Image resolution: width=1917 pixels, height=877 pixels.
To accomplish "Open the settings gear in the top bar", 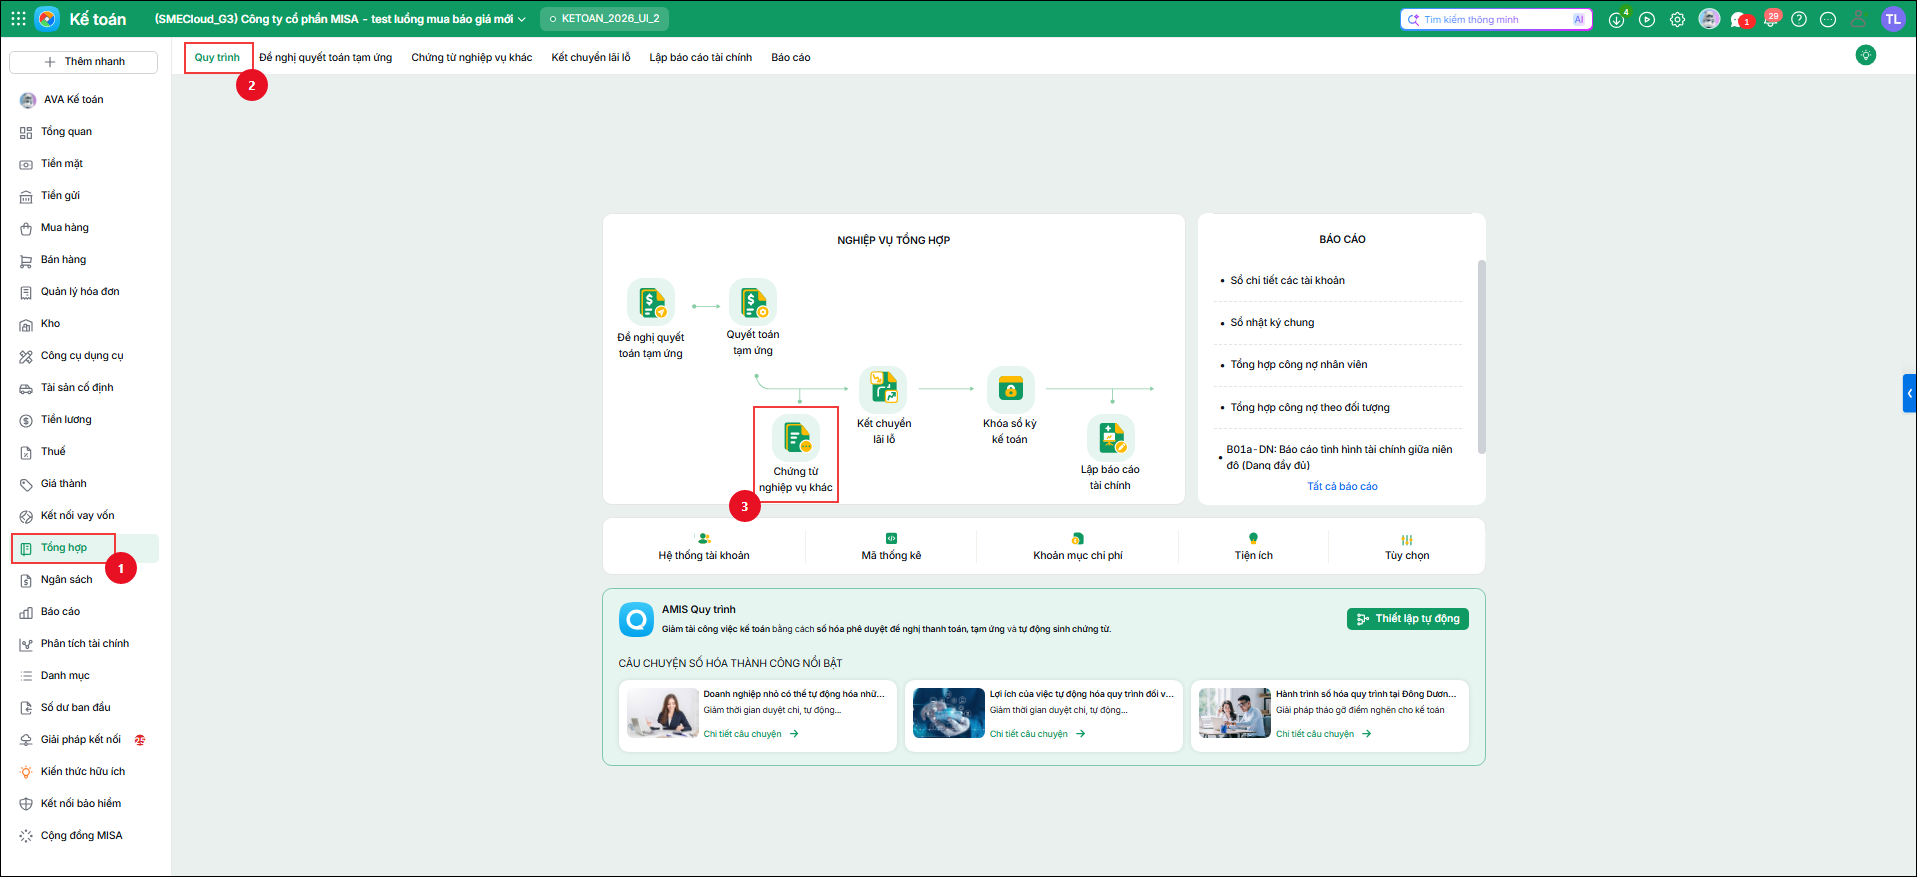I will point(1677,19).
